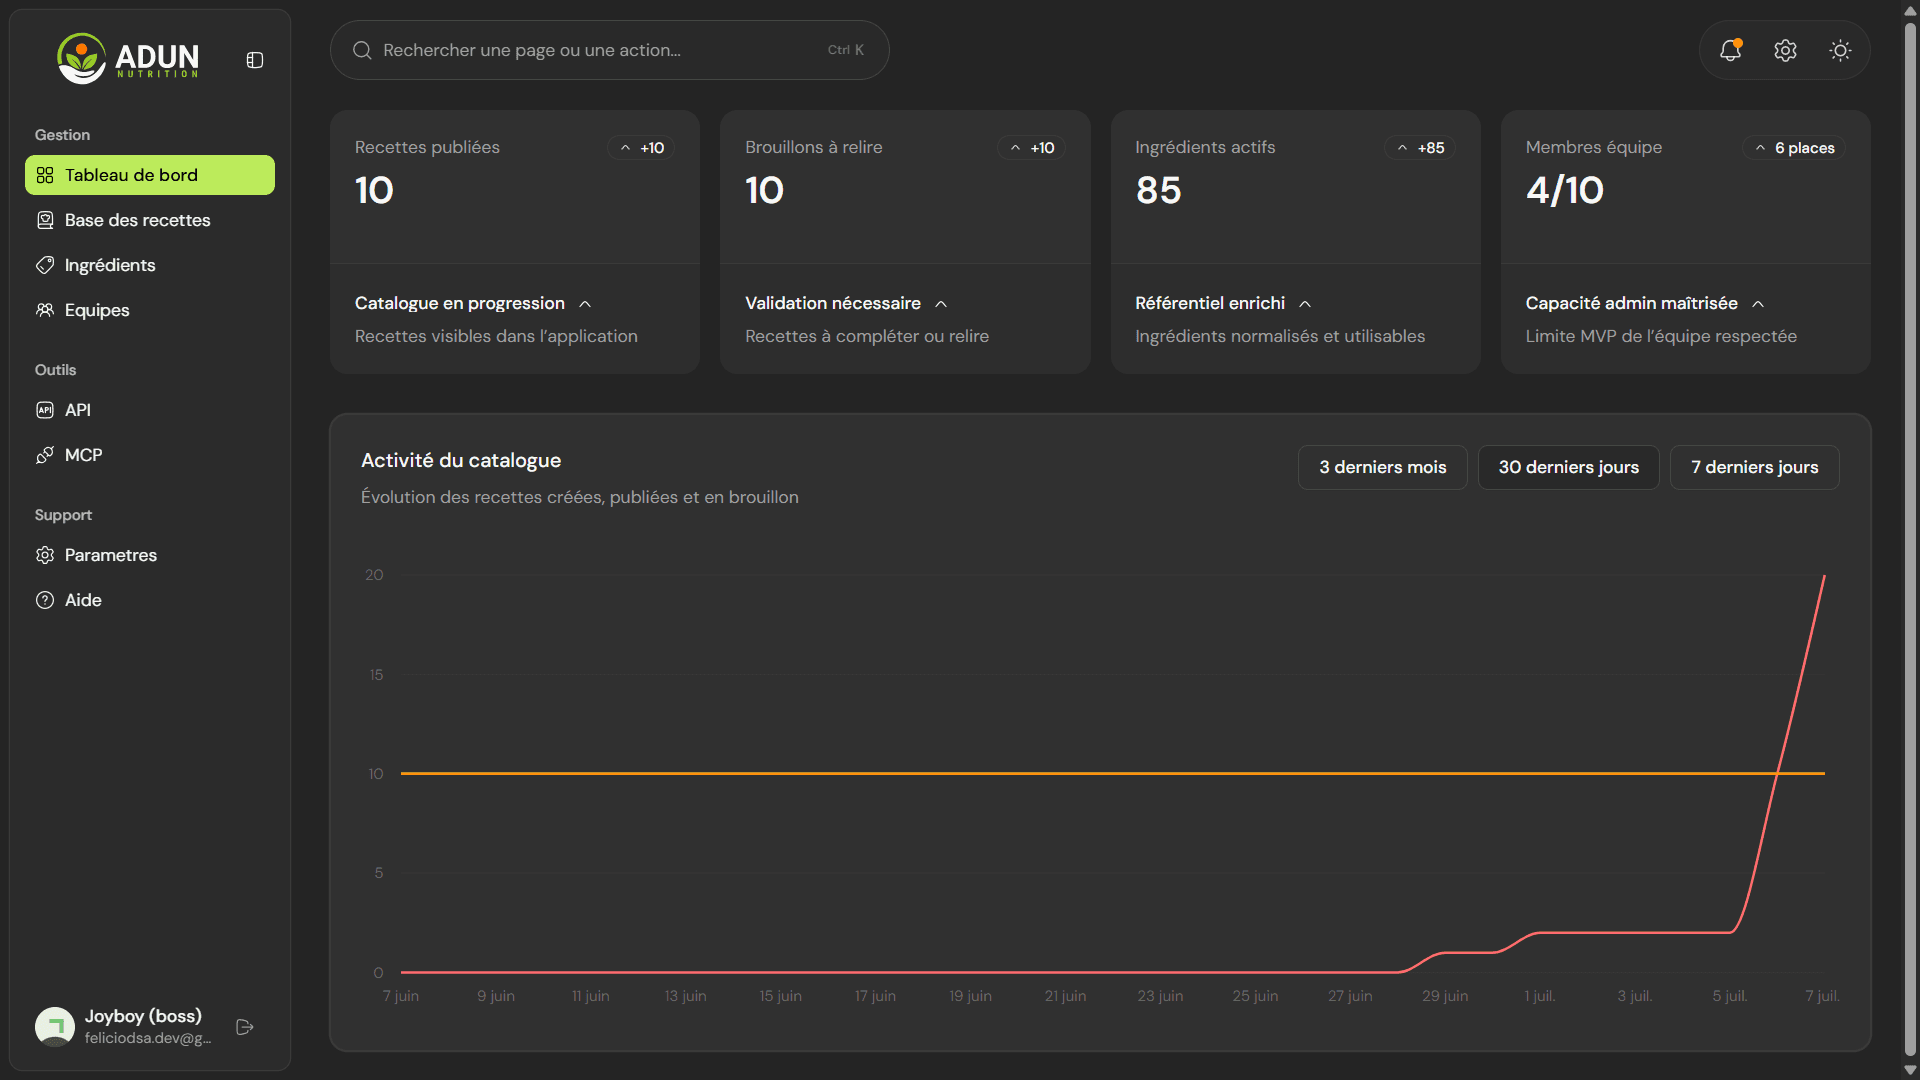
Task: Click the 85 ingredients value
Action: pyautogui.click(x=1158, y=190)
